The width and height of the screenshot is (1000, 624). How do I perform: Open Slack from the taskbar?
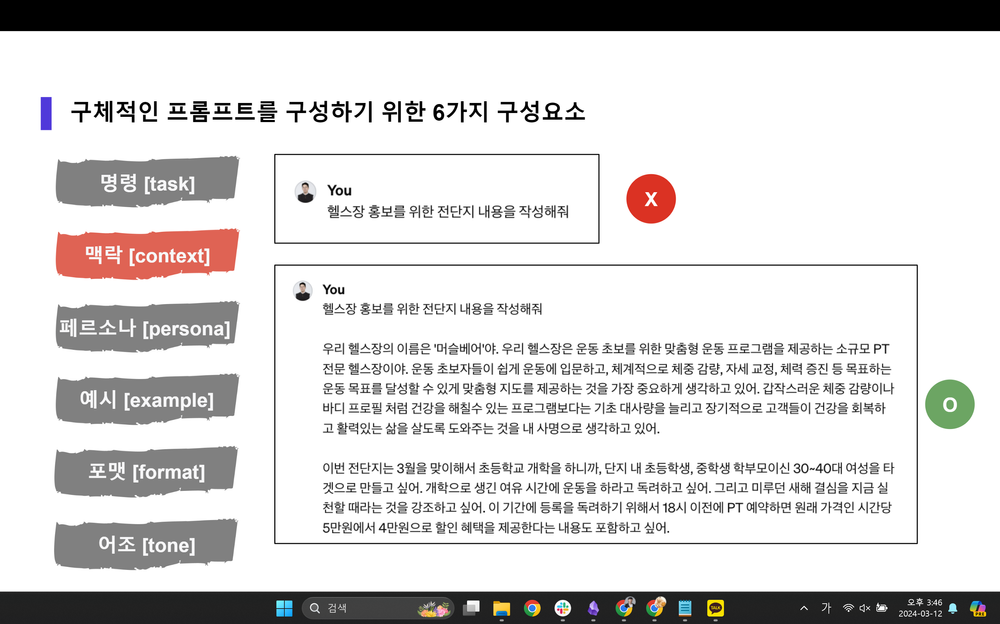point(562,608)
